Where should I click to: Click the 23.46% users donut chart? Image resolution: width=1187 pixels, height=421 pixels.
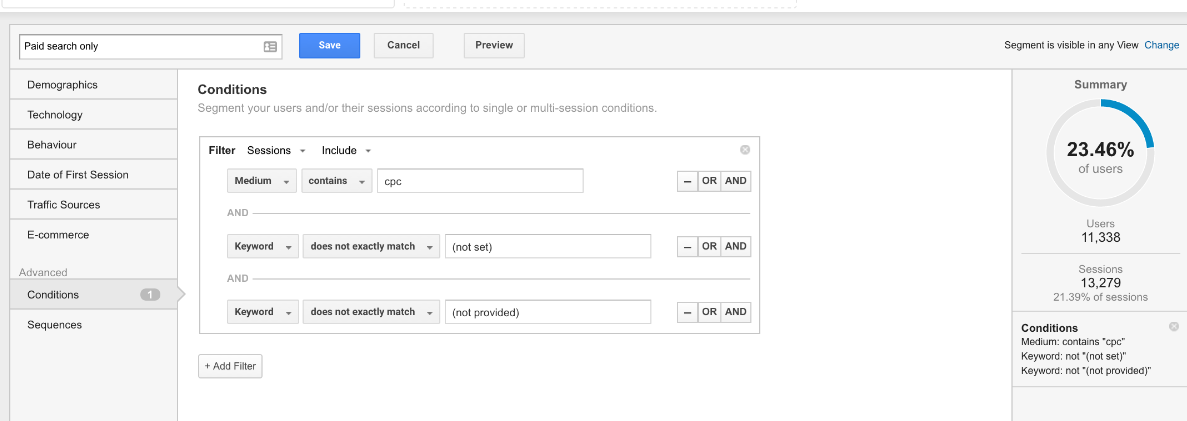click(x=1099, y=155)
